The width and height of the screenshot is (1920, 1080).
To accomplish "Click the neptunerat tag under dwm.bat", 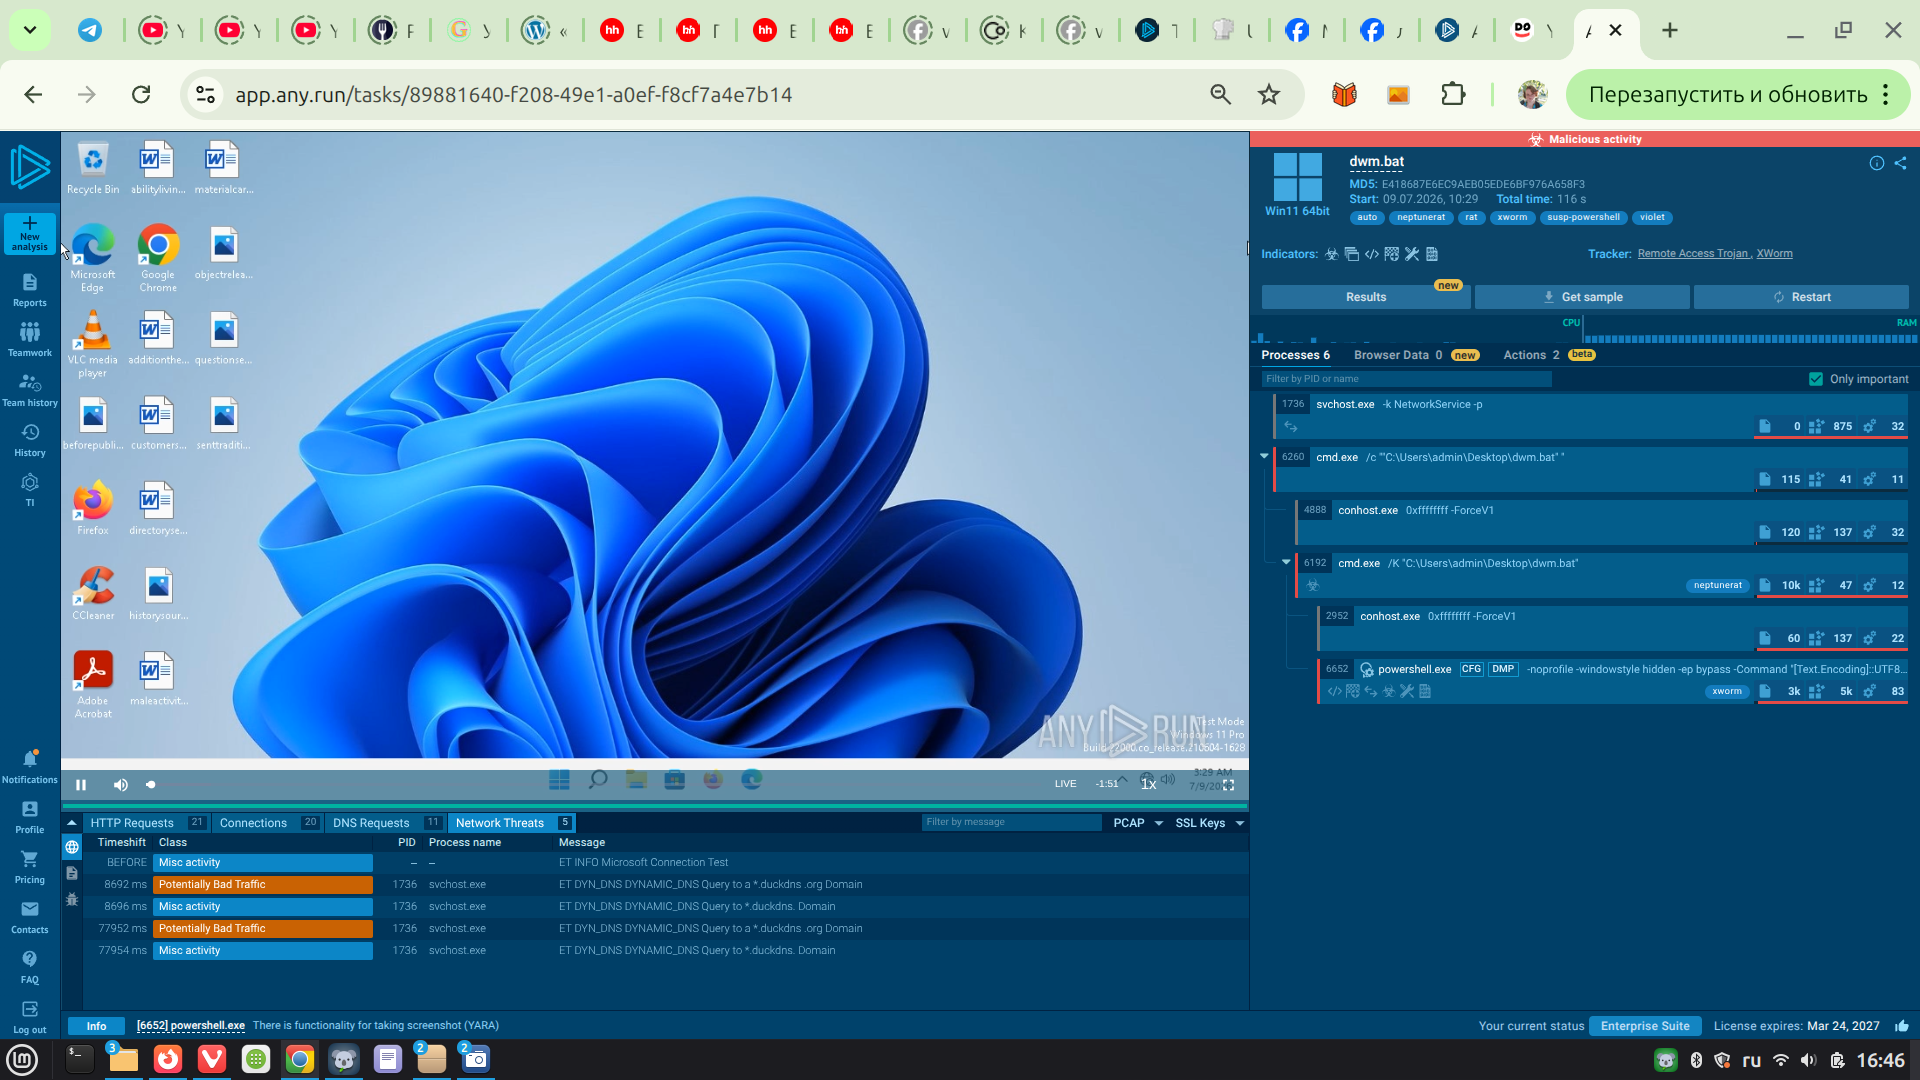I will [x=1421, y=218].
